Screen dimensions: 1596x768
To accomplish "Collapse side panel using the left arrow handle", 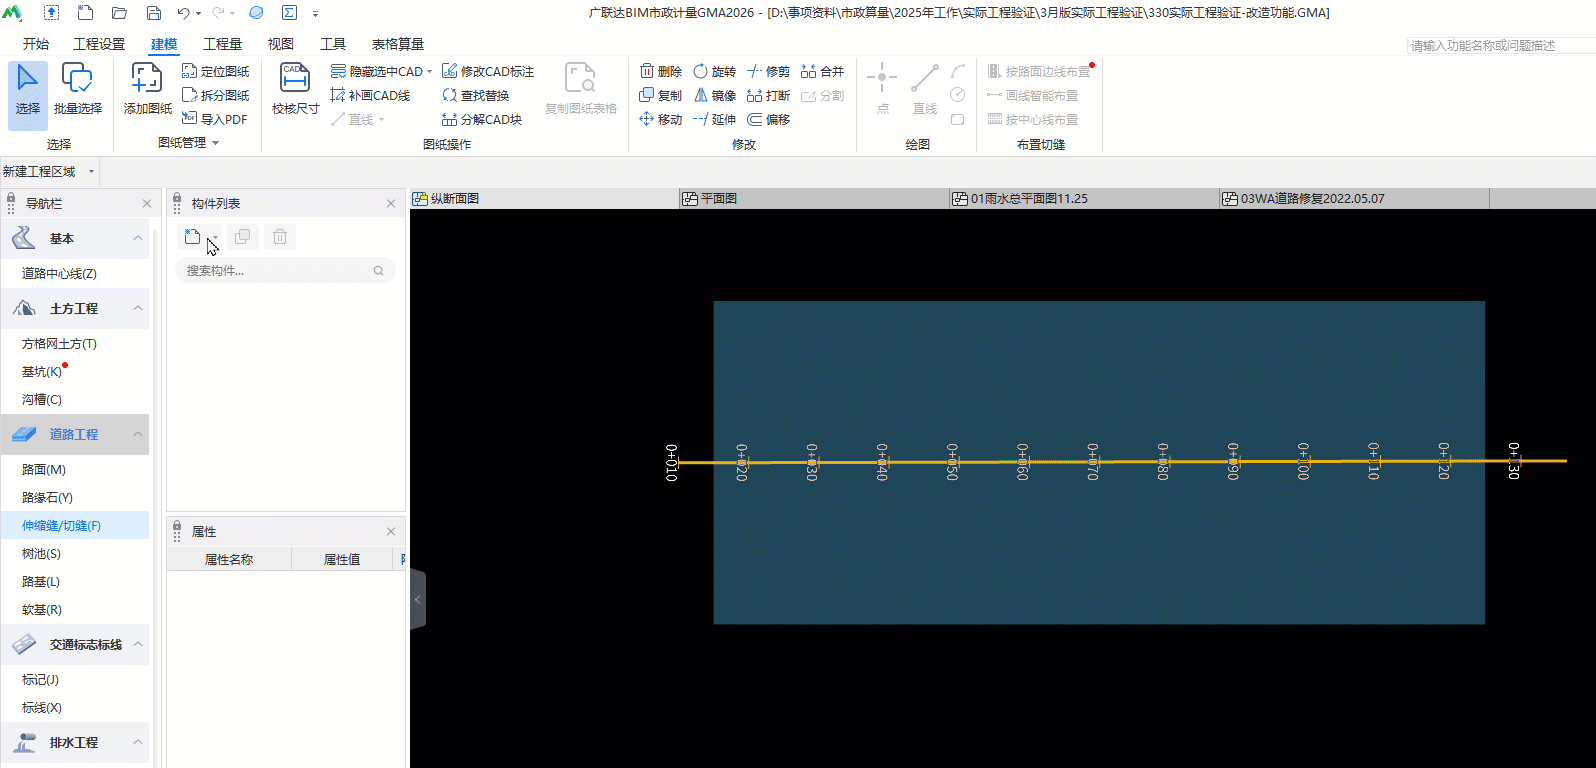I will coord(418,599).
